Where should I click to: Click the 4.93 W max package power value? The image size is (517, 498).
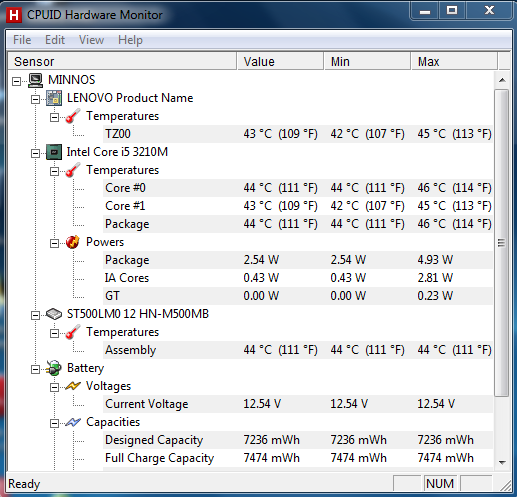pos(435,260)
